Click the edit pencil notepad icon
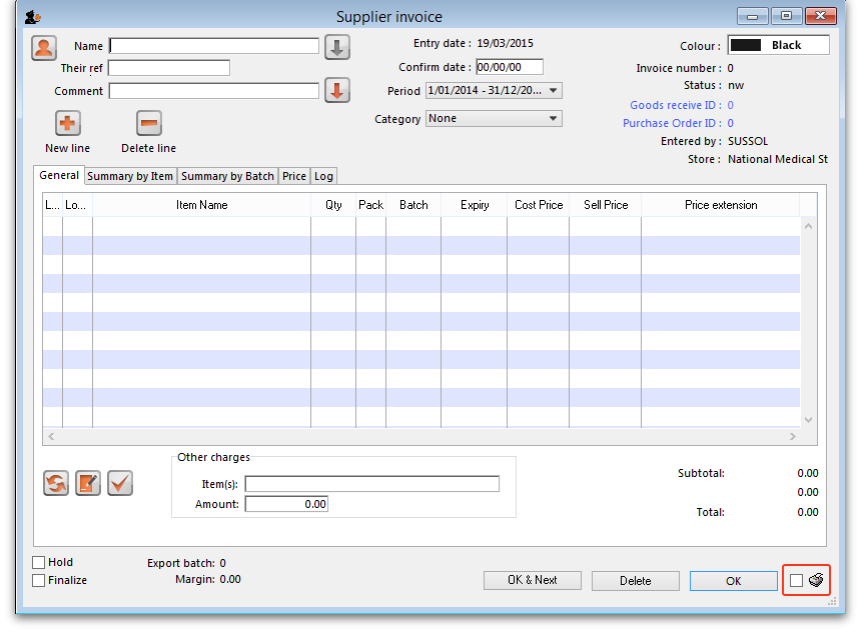This screenshot has width=860, height=633. [88, 483]
